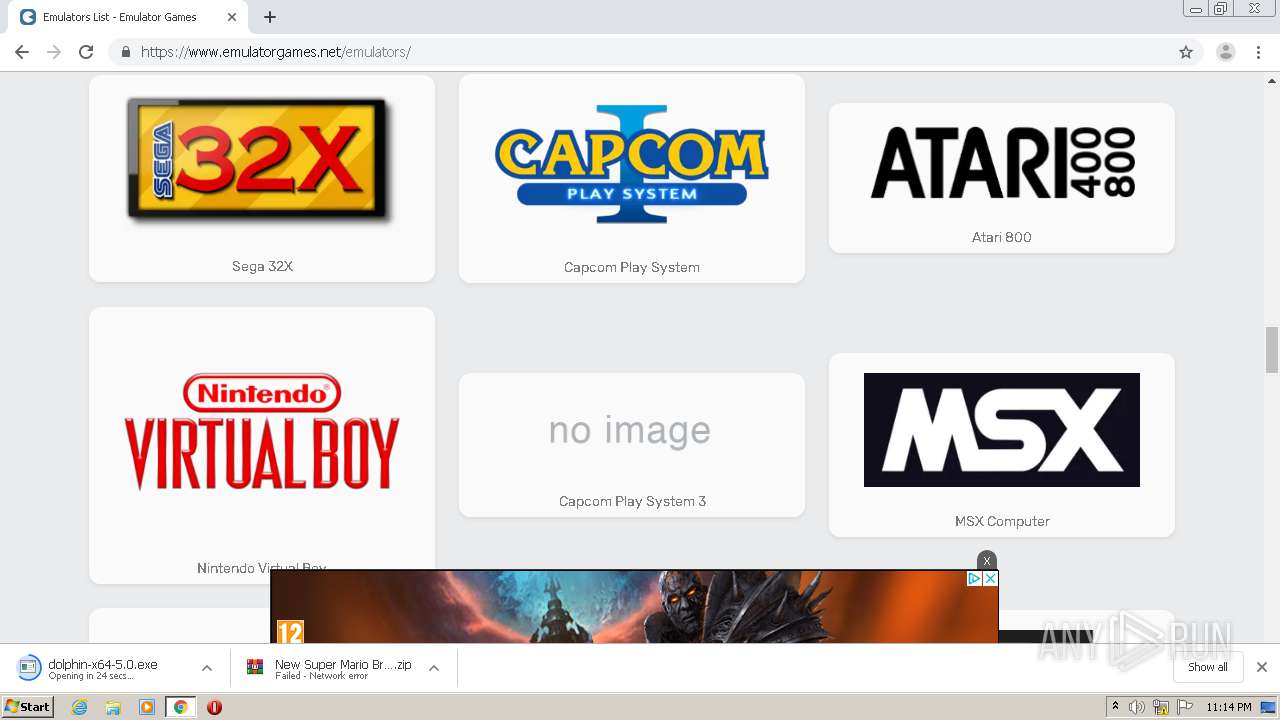1280x720 pixels.
Task: Click the AdChoices triangle icon on ad
Action: coord(974,578)
